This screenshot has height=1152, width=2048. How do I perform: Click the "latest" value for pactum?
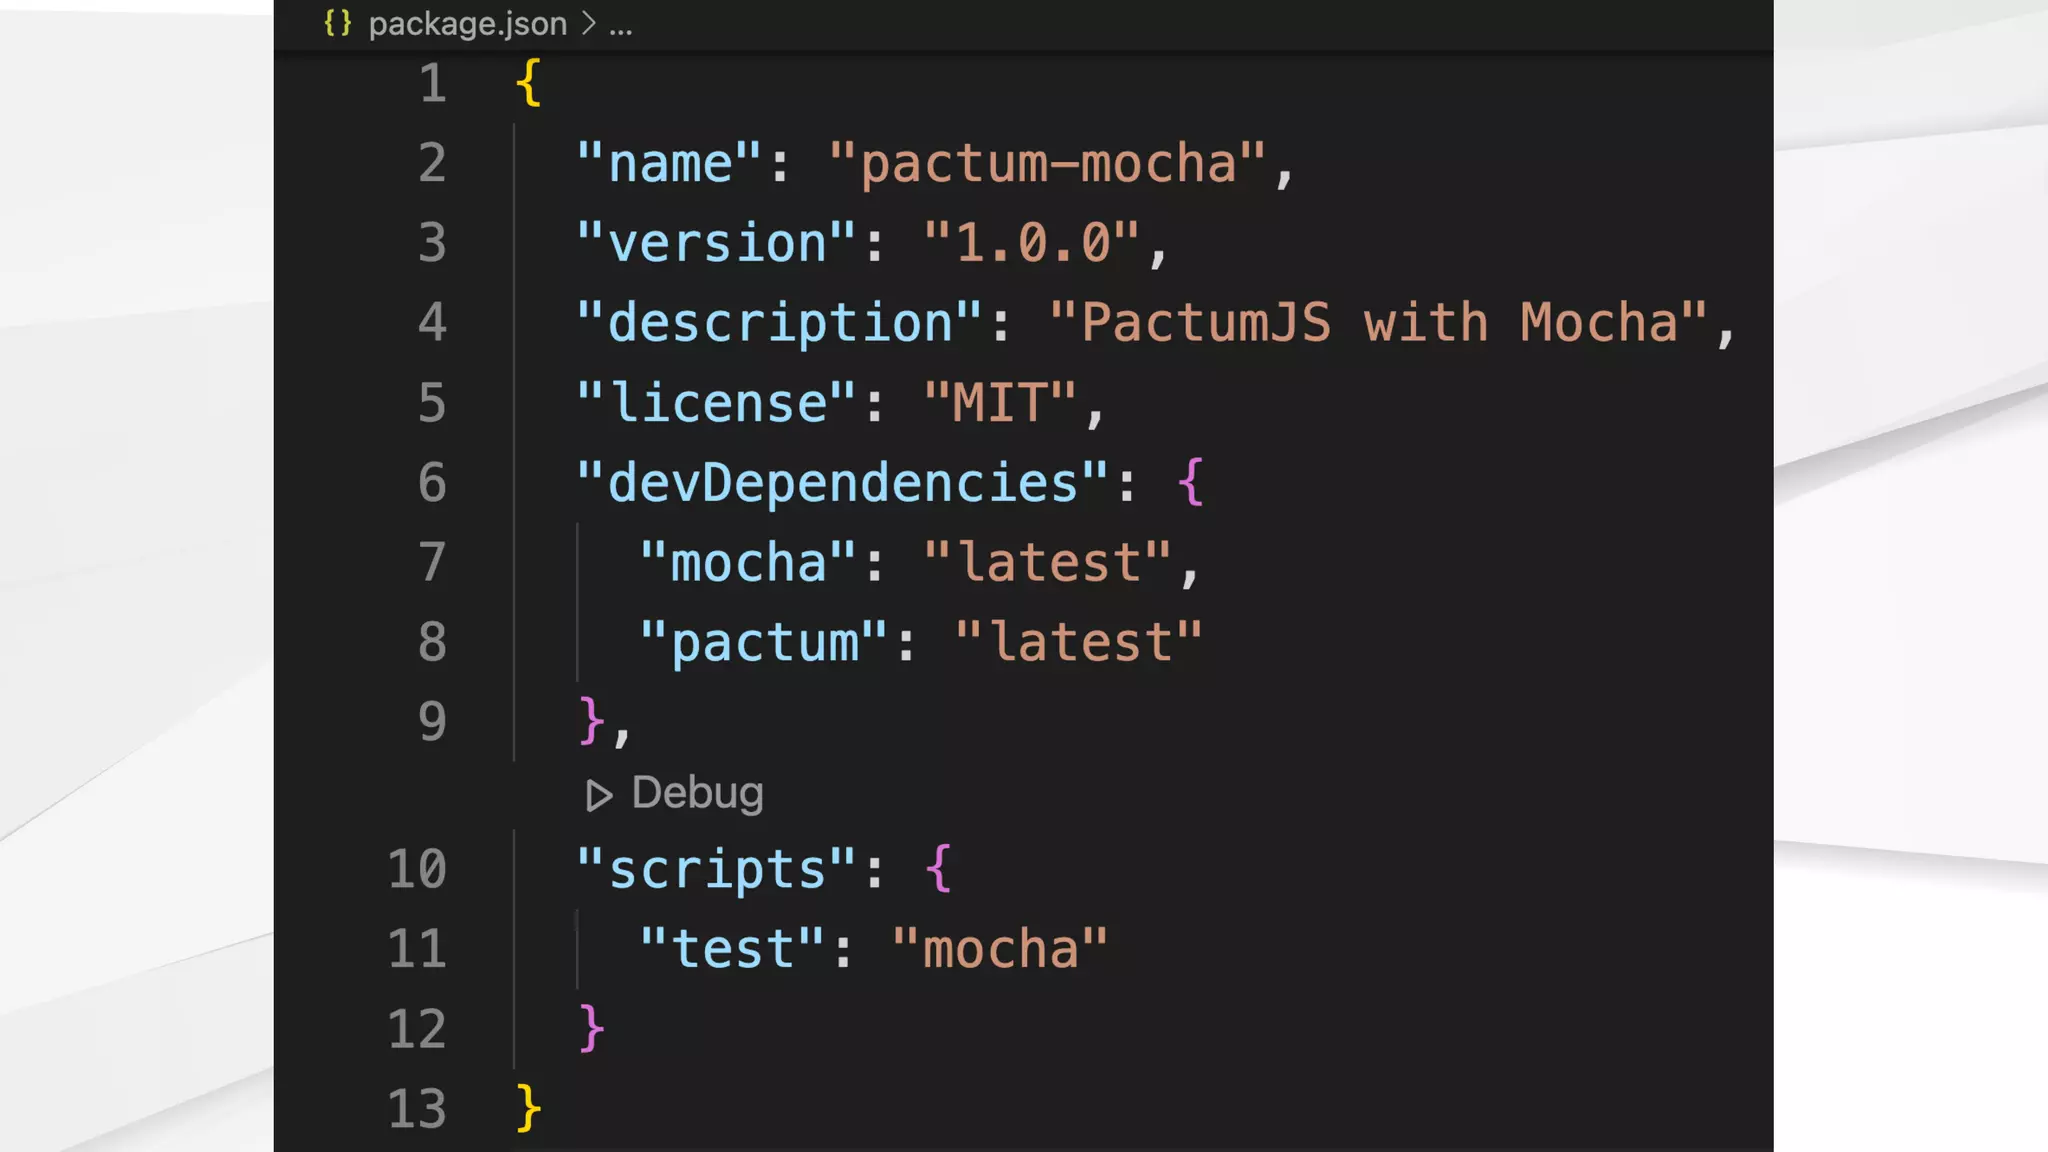[x=1078, y=643]
